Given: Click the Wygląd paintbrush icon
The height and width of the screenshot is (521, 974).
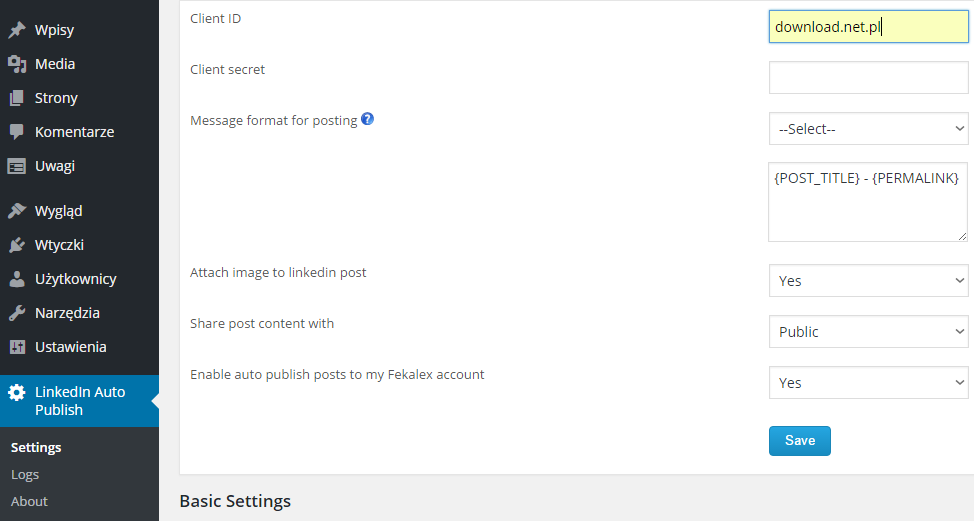Looking at the screenshot, I should (x=17, y=211).
